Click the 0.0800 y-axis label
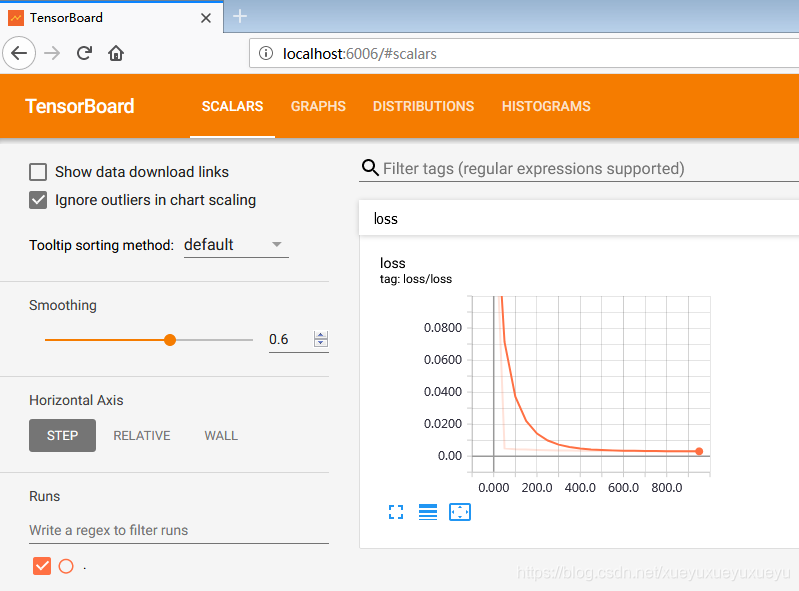This screenshot has height=591, width=799. [x=443, y=328]
